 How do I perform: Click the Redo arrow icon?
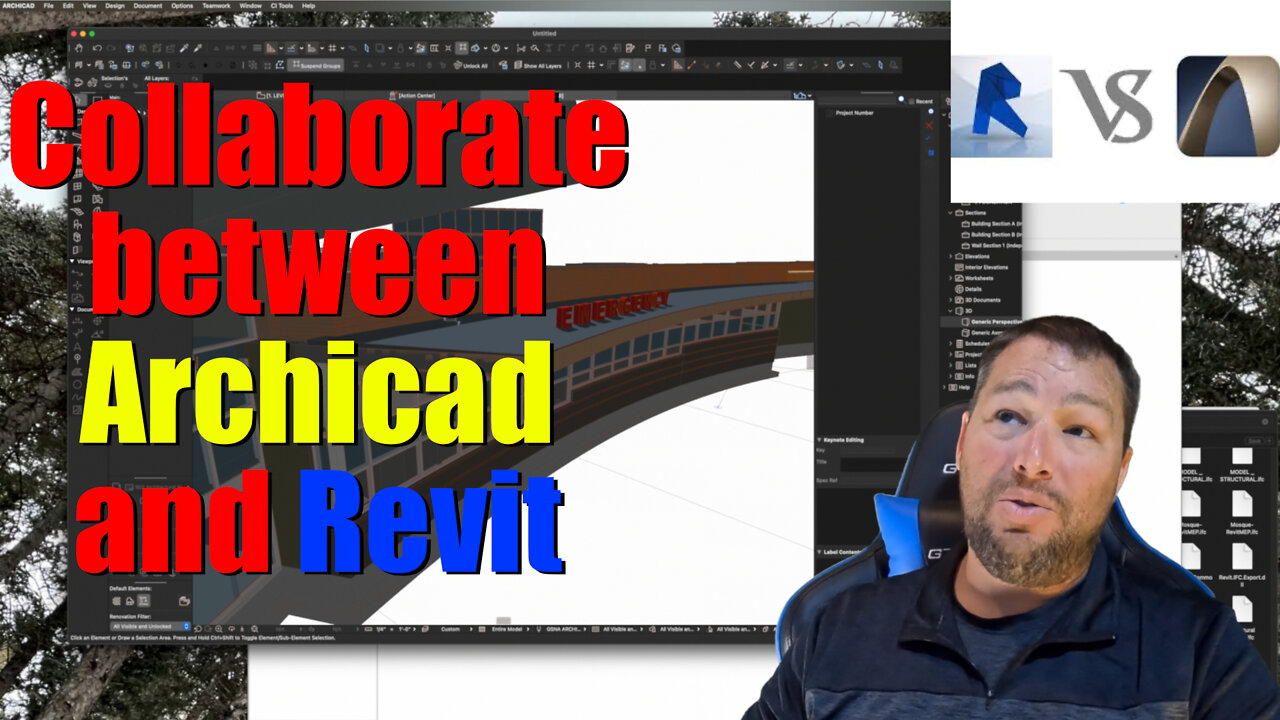(x=112, y=48)
